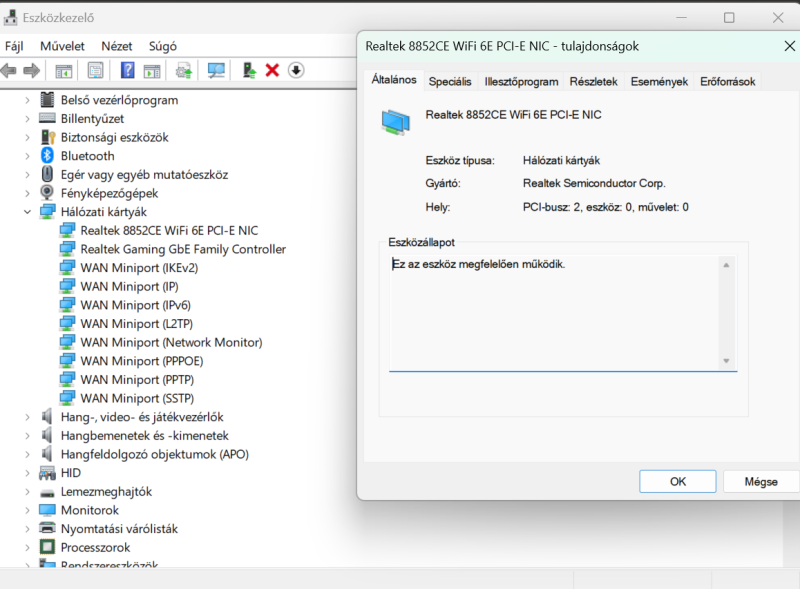
Task: Switch to the Részletek tab
Action: click(593, 82)
